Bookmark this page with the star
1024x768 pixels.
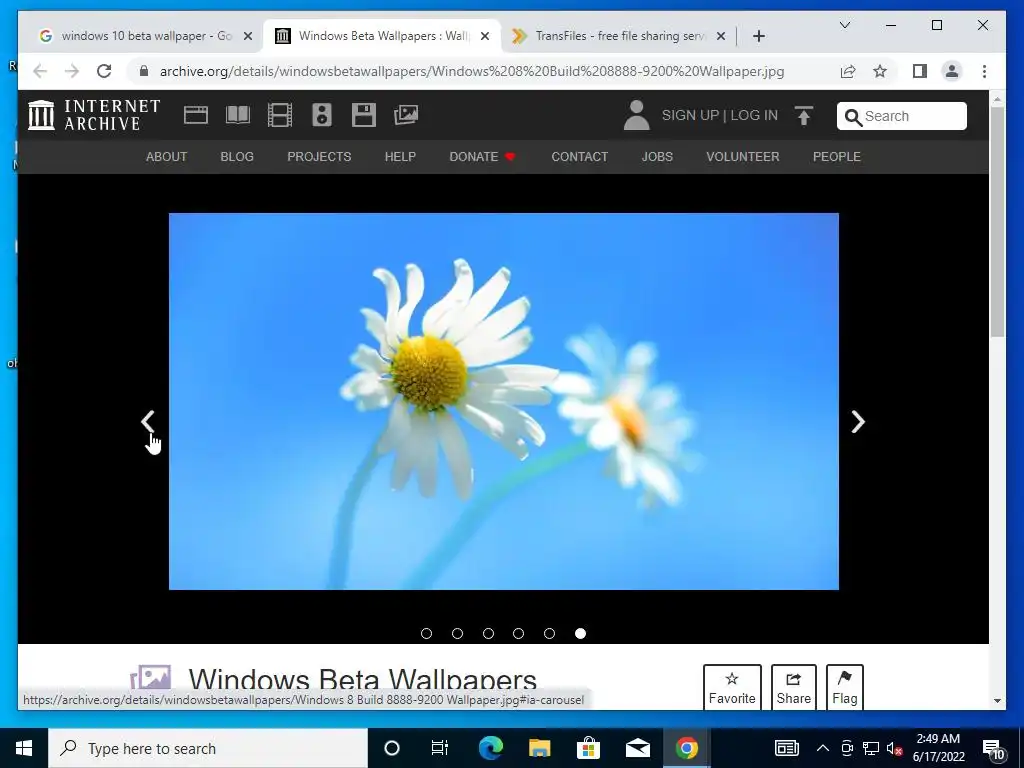click(880, 71)
